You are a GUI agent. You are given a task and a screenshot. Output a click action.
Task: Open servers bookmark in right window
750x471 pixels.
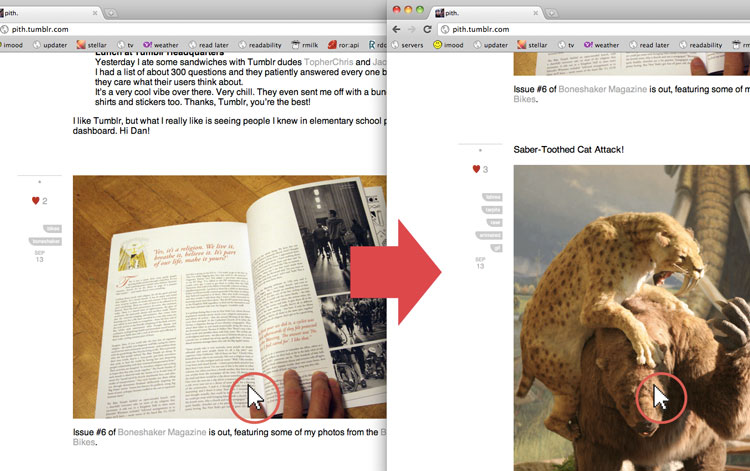click(407, 45)
